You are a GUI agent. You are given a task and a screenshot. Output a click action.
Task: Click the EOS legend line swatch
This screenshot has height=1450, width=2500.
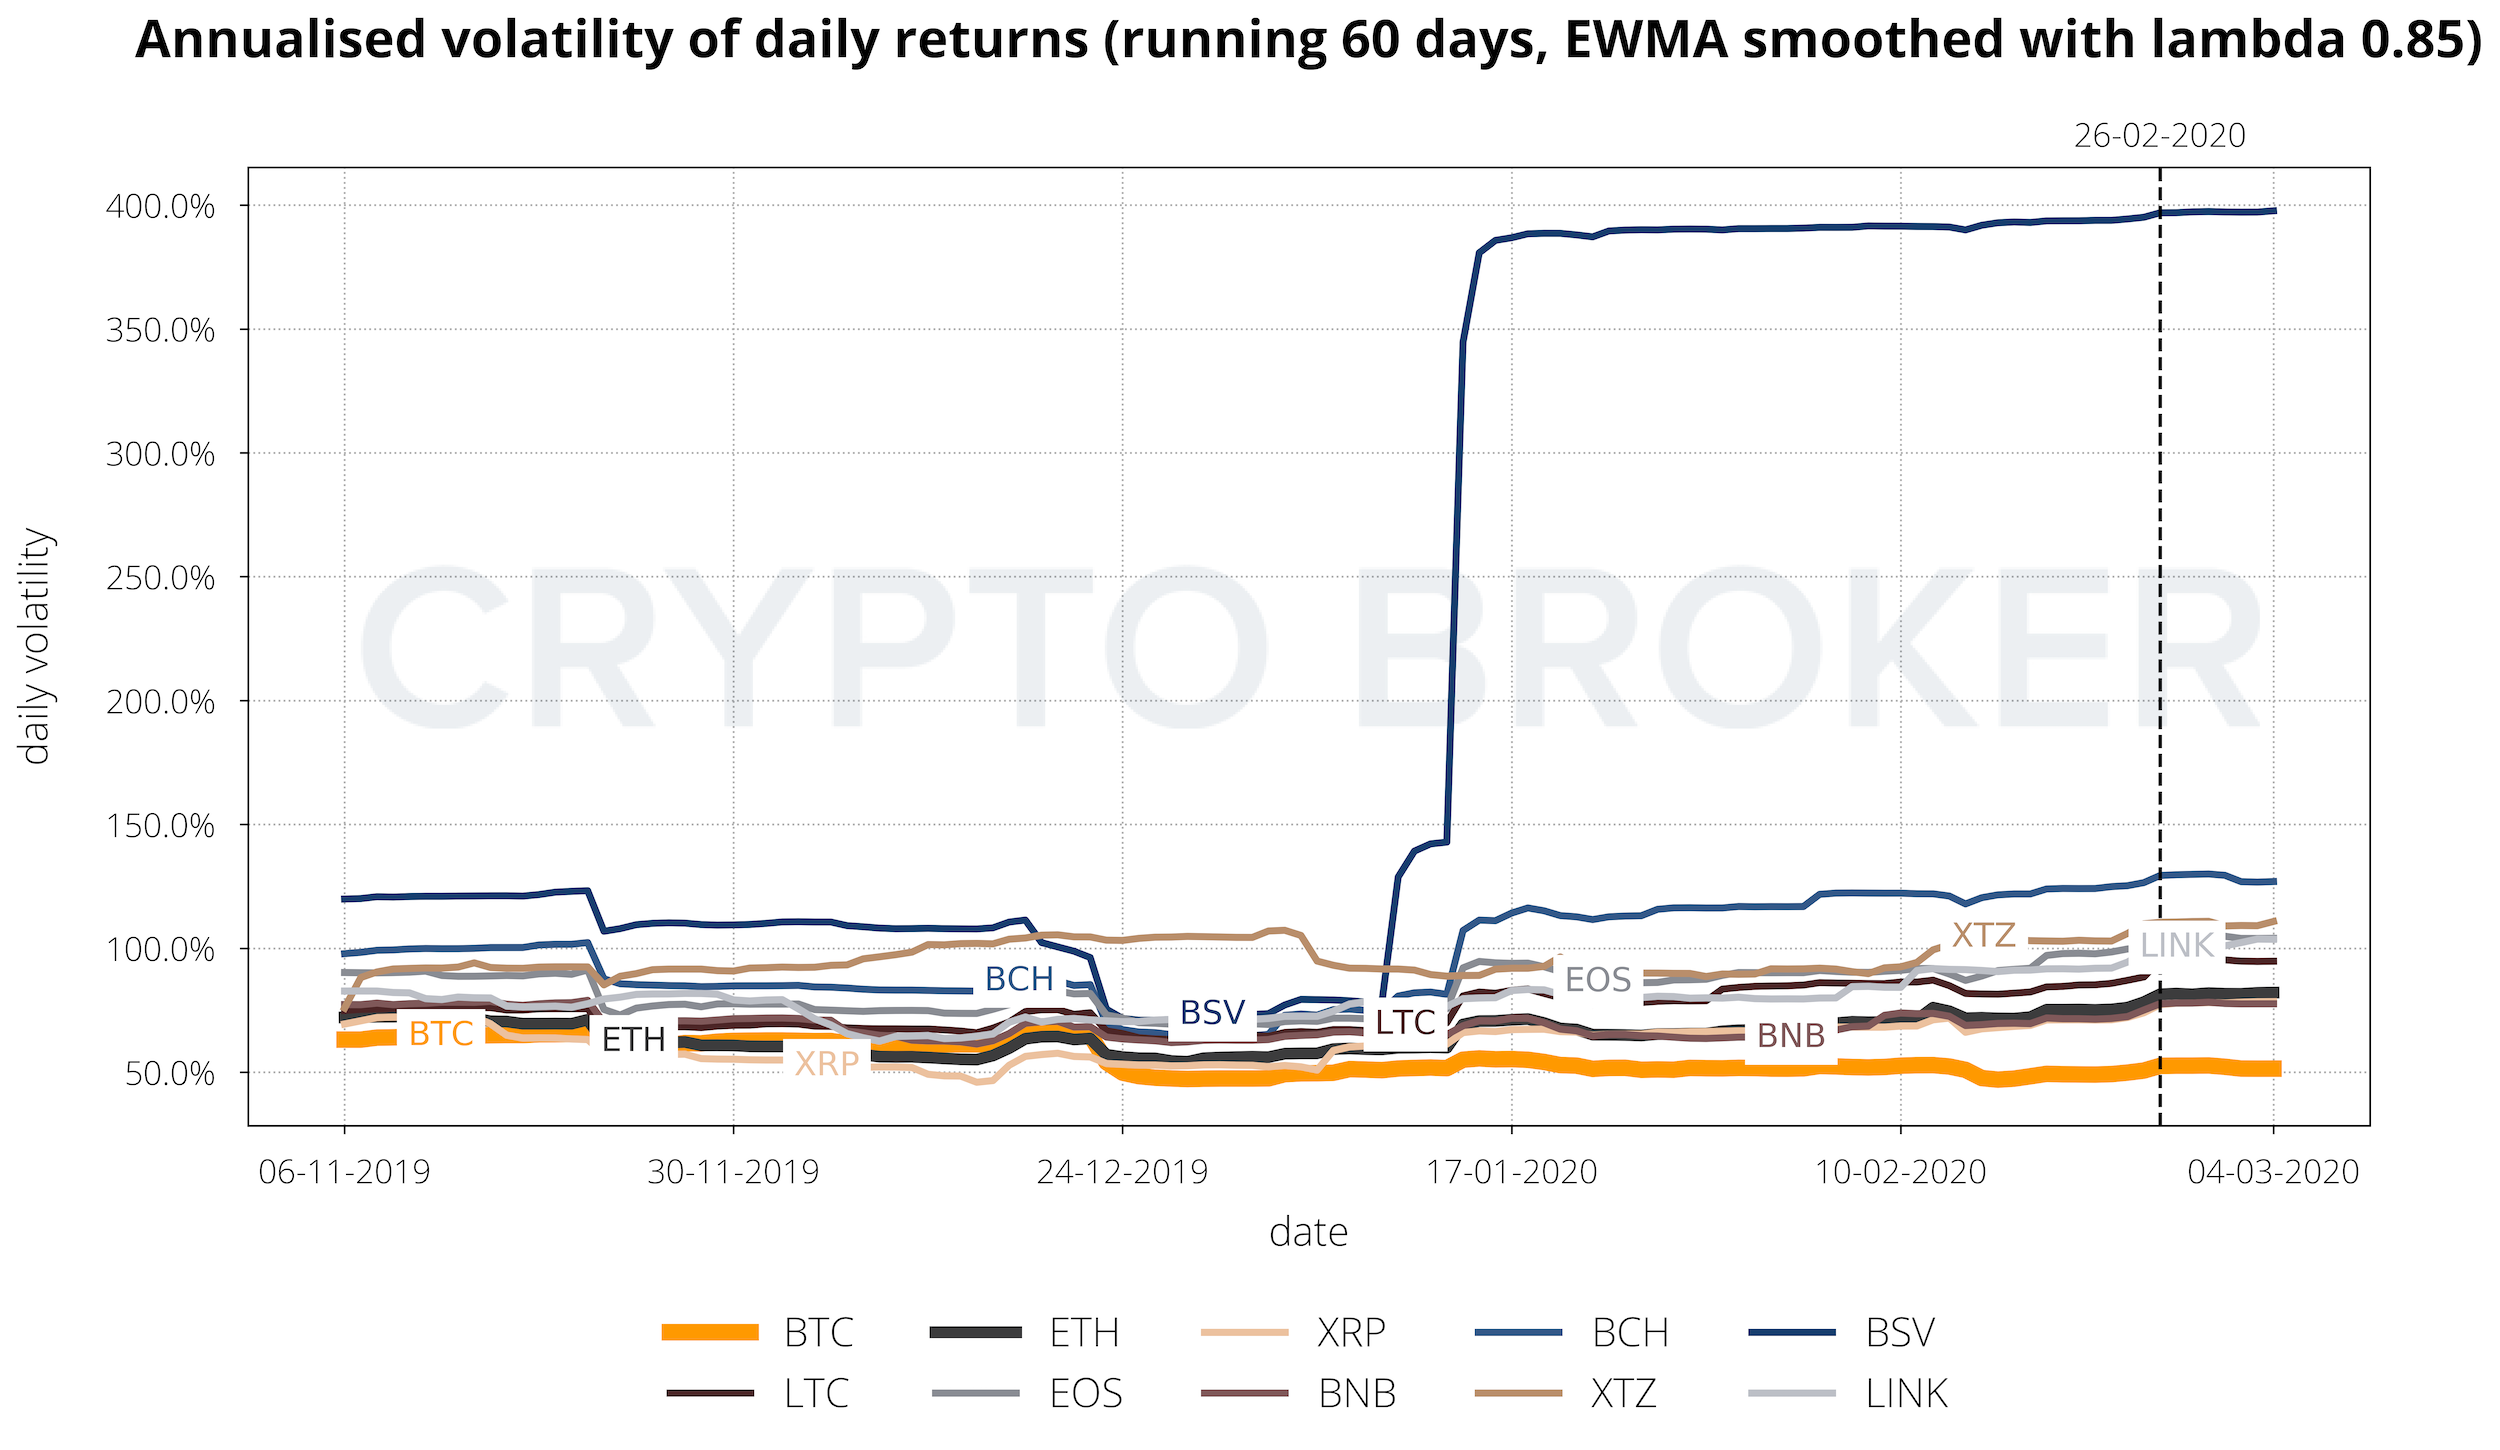pos(975,1393)
